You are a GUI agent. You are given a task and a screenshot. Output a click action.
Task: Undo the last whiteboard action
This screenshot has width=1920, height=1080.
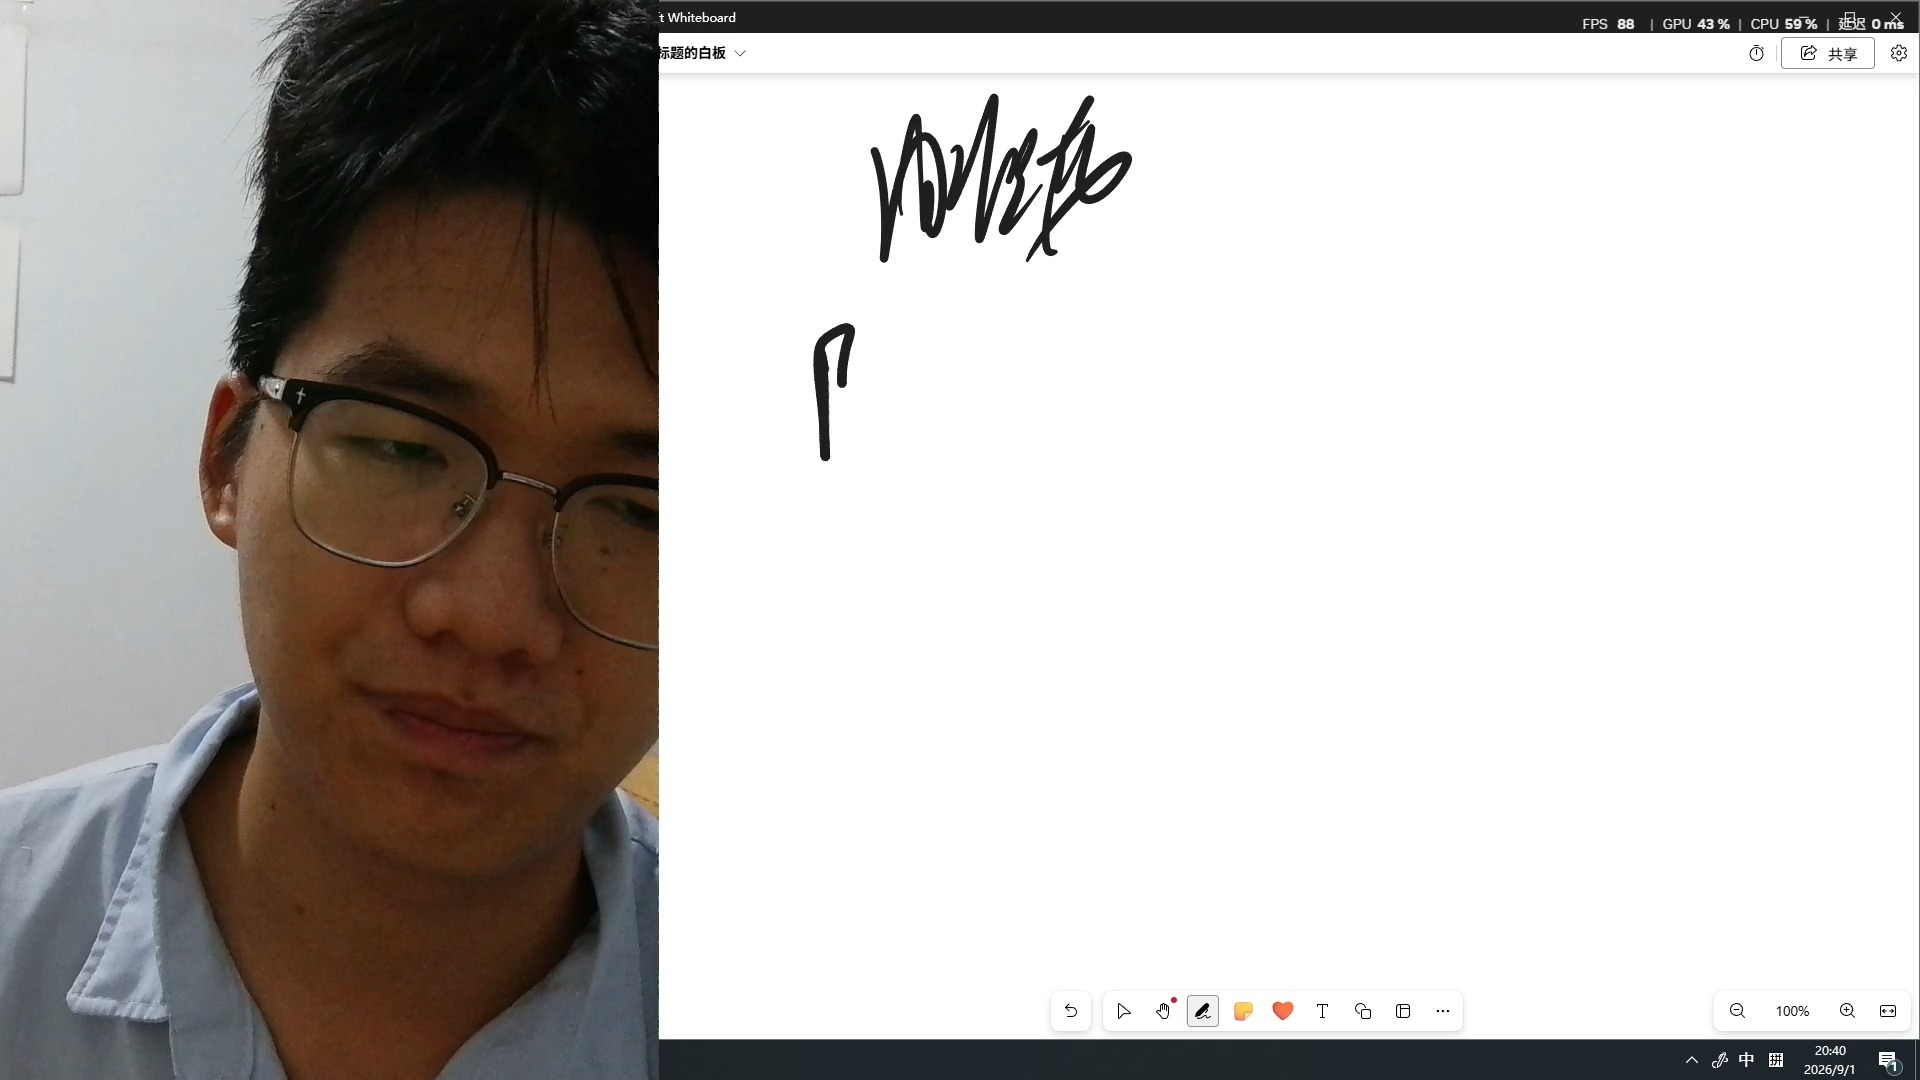pos(1071,1011)
